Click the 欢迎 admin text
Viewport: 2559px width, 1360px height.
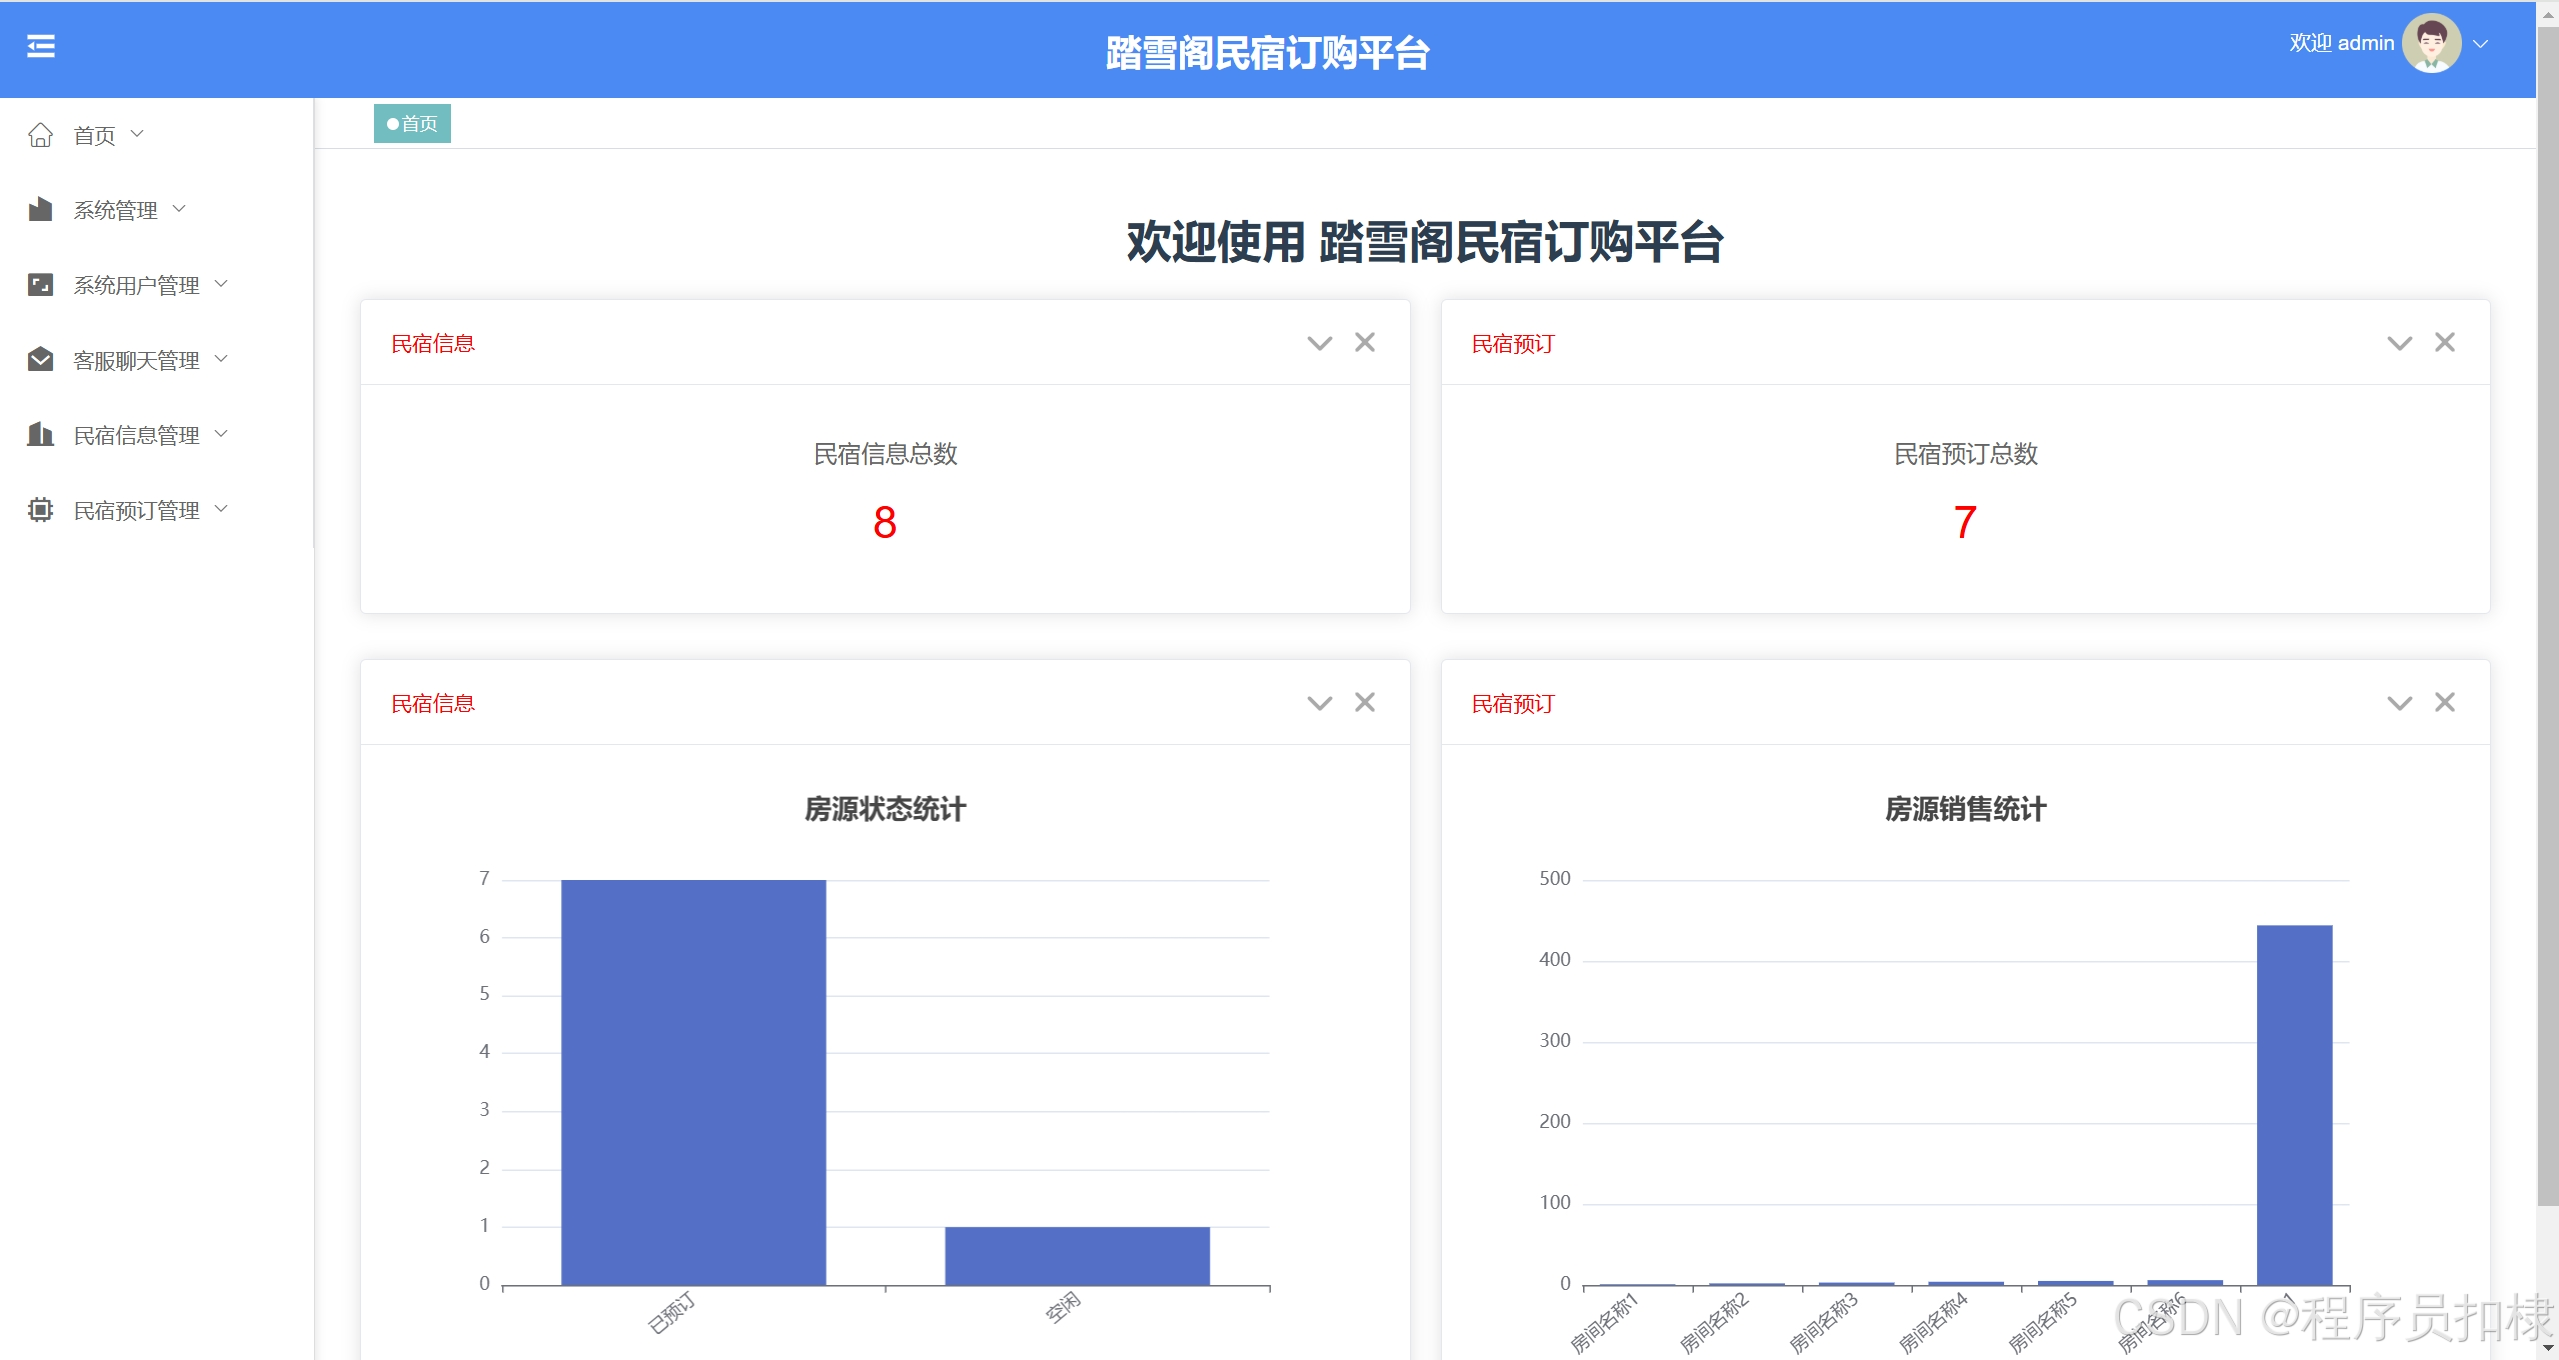tap(2341, 43)
